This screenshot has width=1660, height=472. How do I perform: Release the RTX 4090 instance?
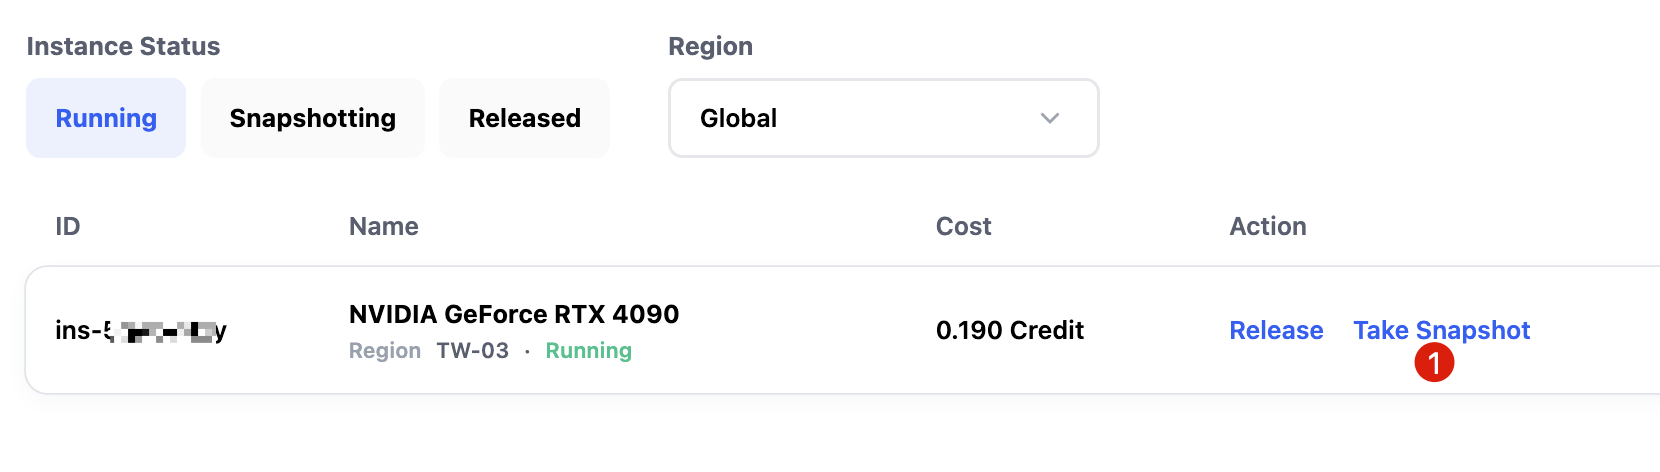[x=1276, y=330]
